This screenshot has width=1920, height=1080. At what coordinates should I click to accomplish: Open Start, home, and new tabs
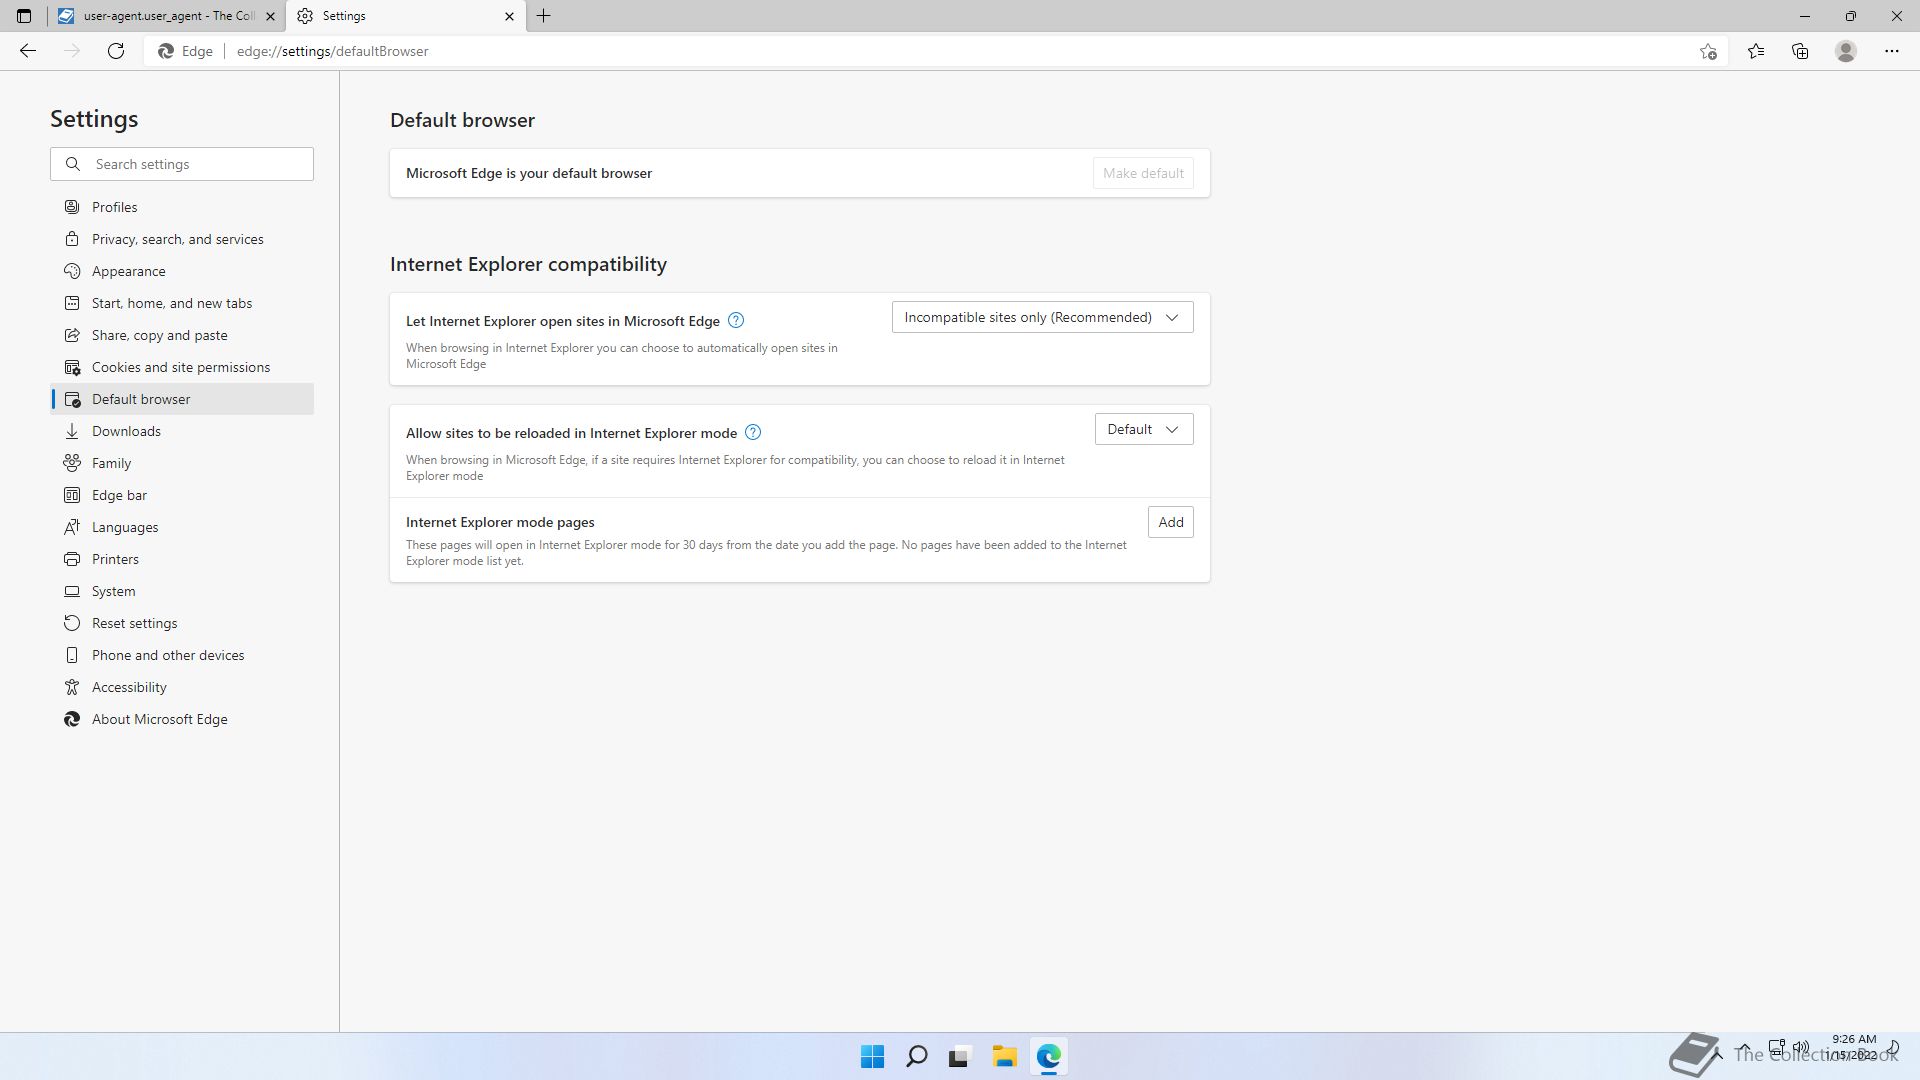[182, 303]
